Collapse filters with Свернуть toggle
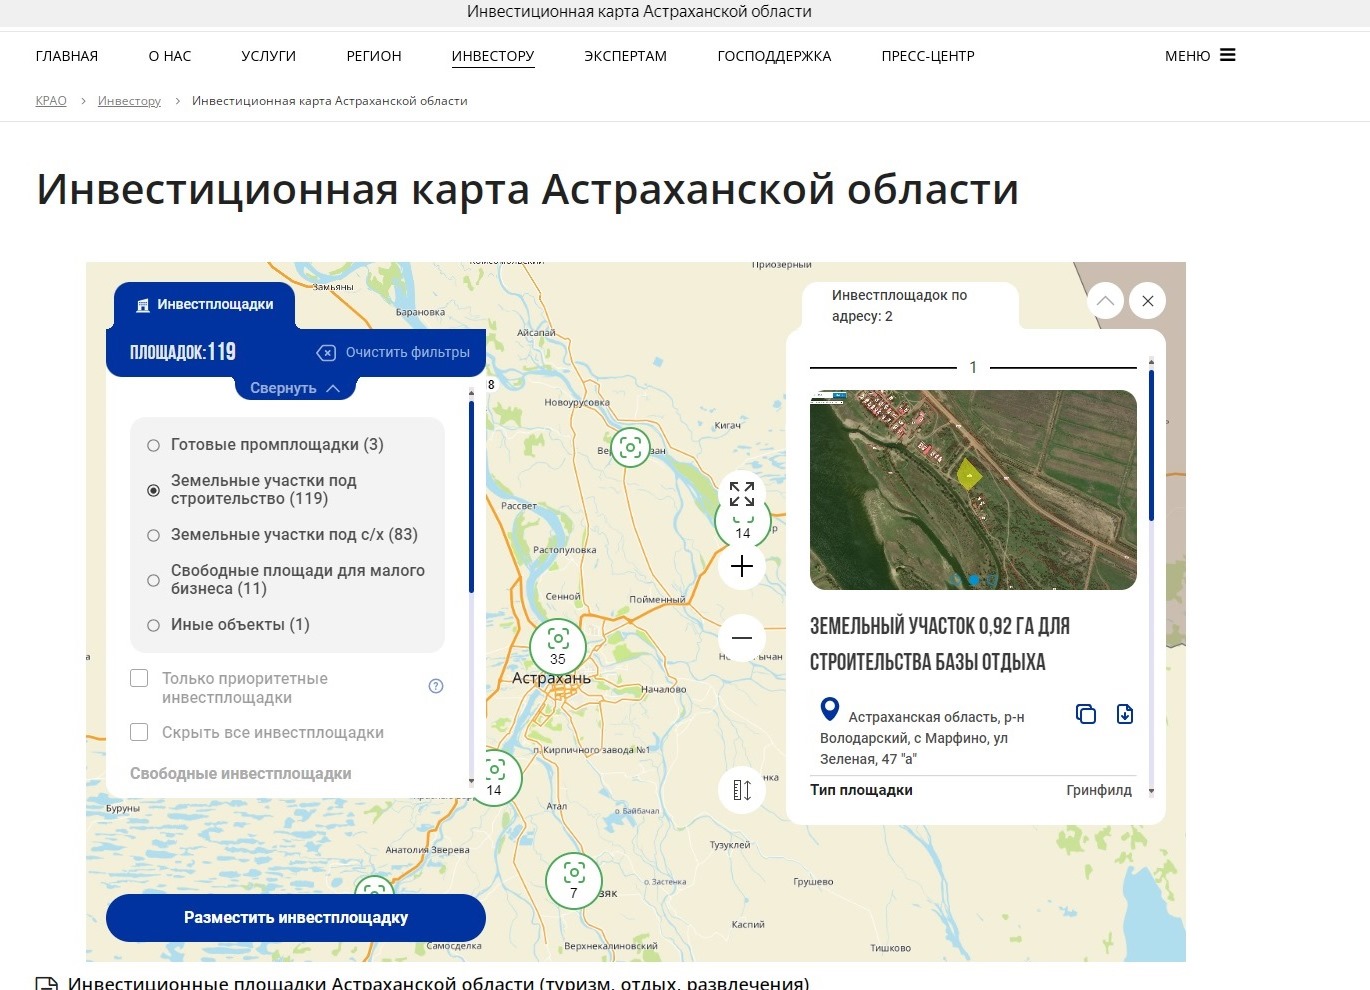1370x990 pixels. [x=295, y=388]
